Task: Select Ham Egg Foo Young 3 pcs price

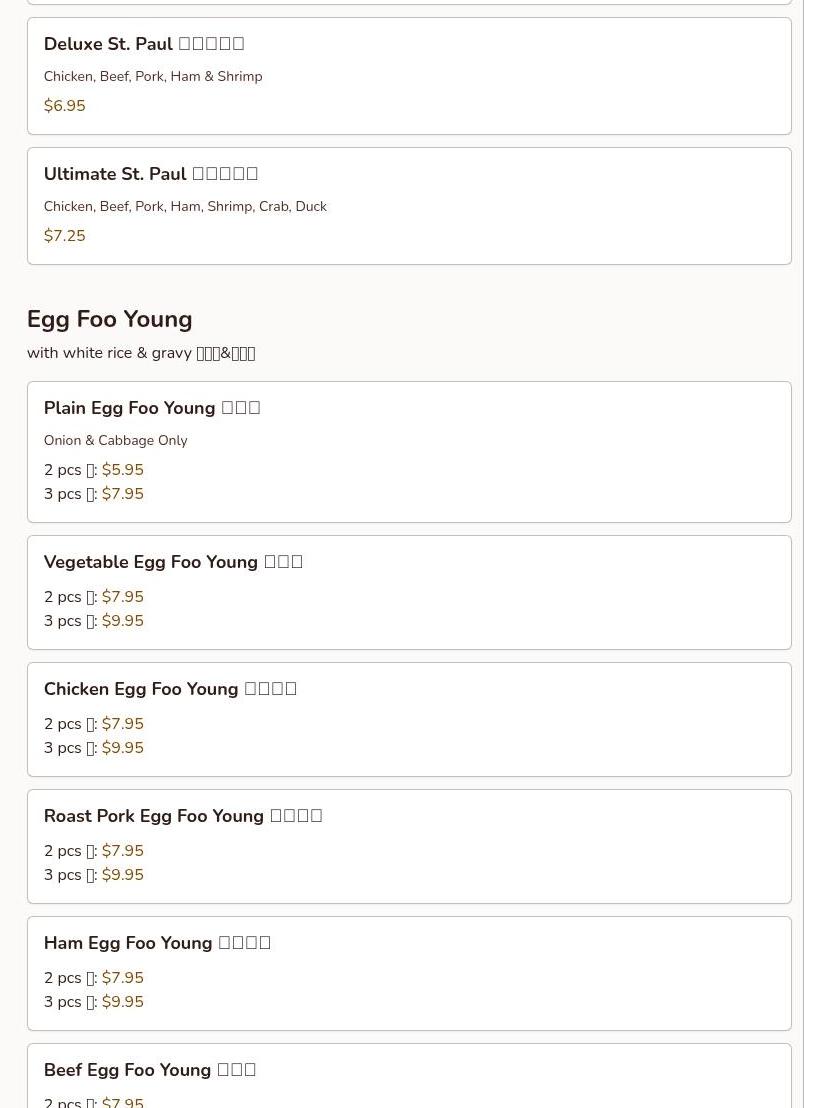Action: (122, 1002)
